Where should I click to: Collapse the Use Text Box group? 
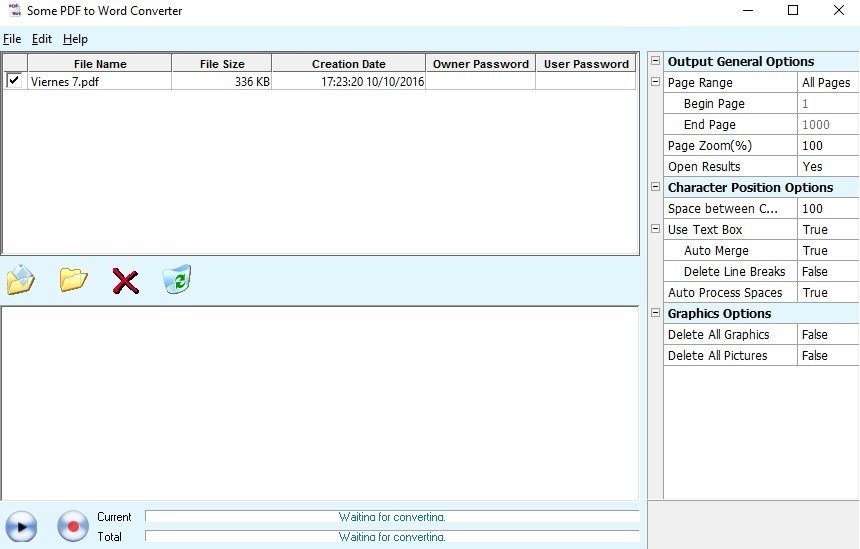[x=655, y=229]
